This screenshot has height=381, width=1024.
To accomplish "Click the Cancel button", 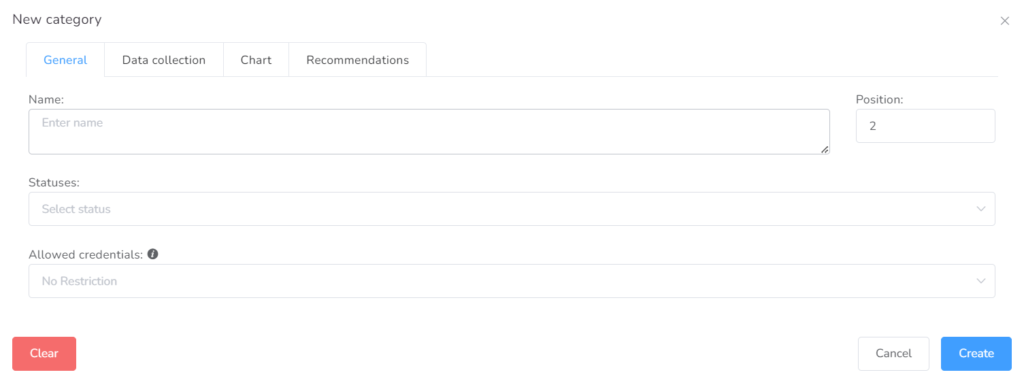I will (x=893, y=354).
